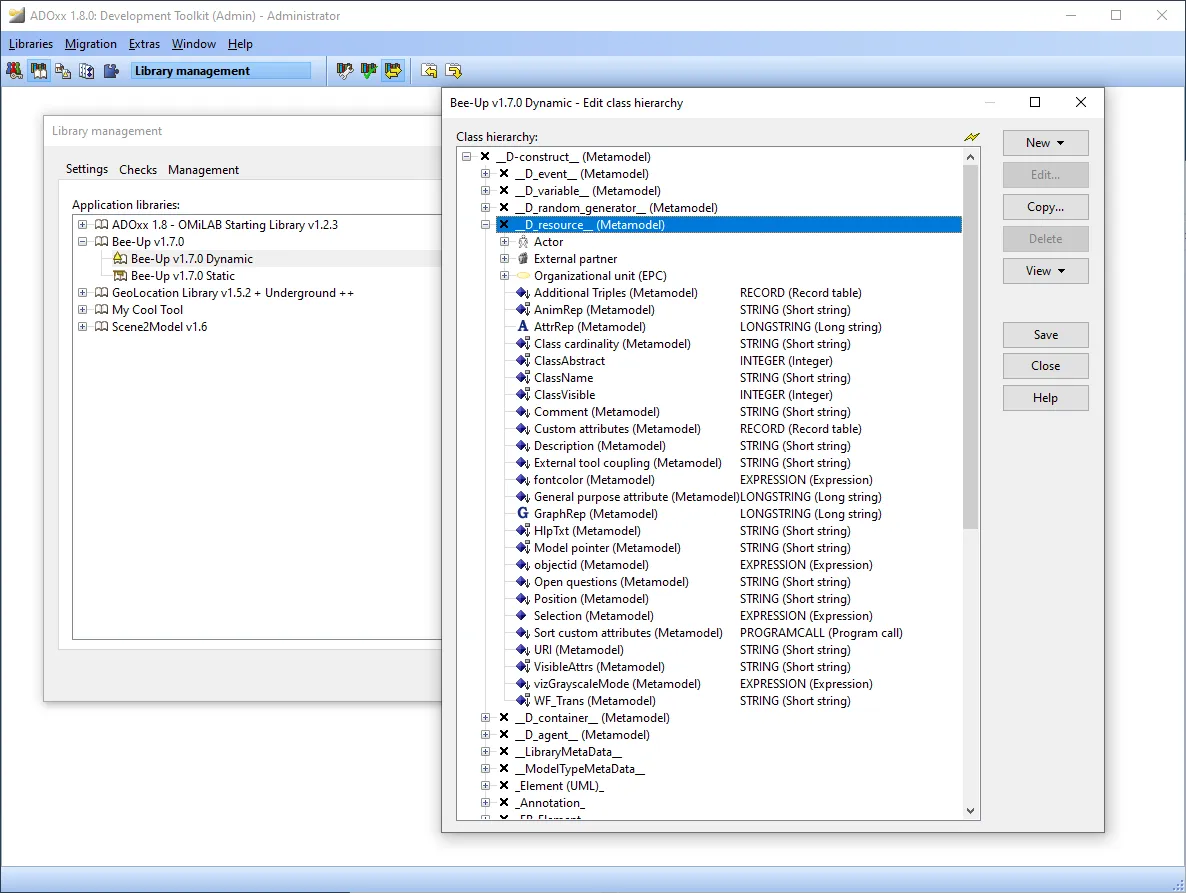Open the Extras menu
The height and width of the screenshot is (893, 1186).
(x=144, y=44)
